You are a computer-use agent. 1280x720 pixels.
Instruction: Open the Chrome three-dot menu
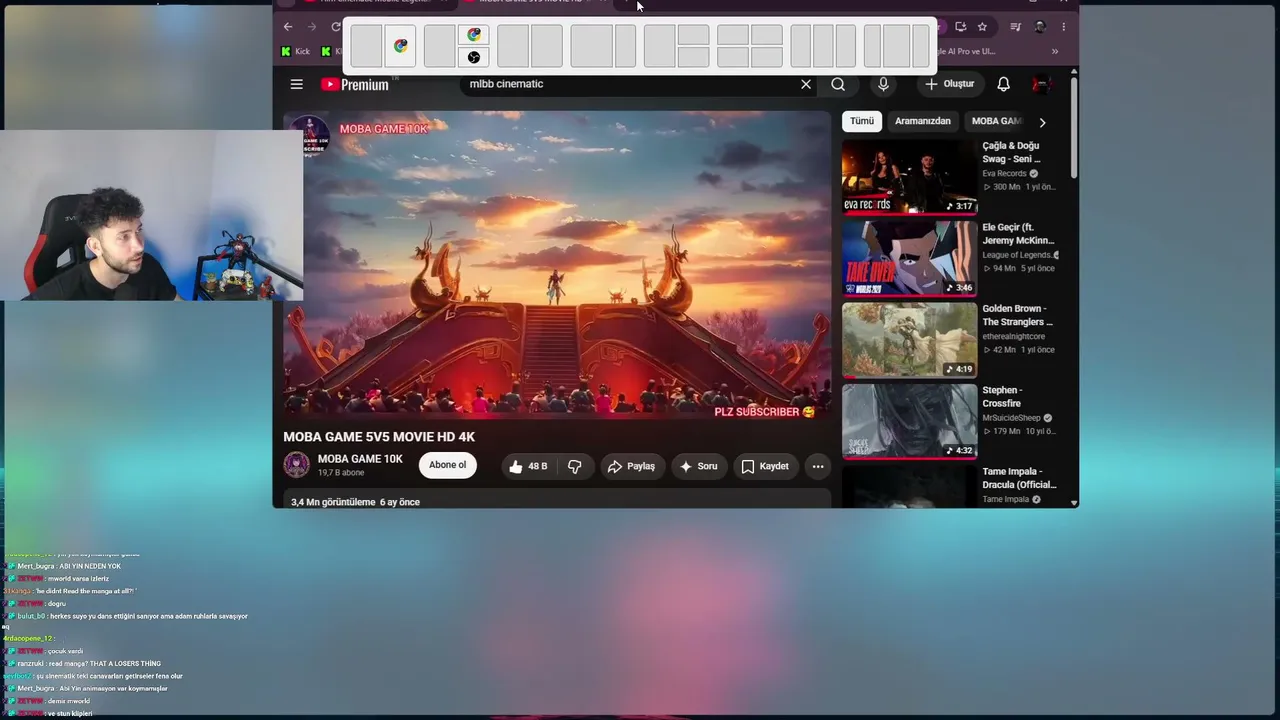(x=1063, y=27)
